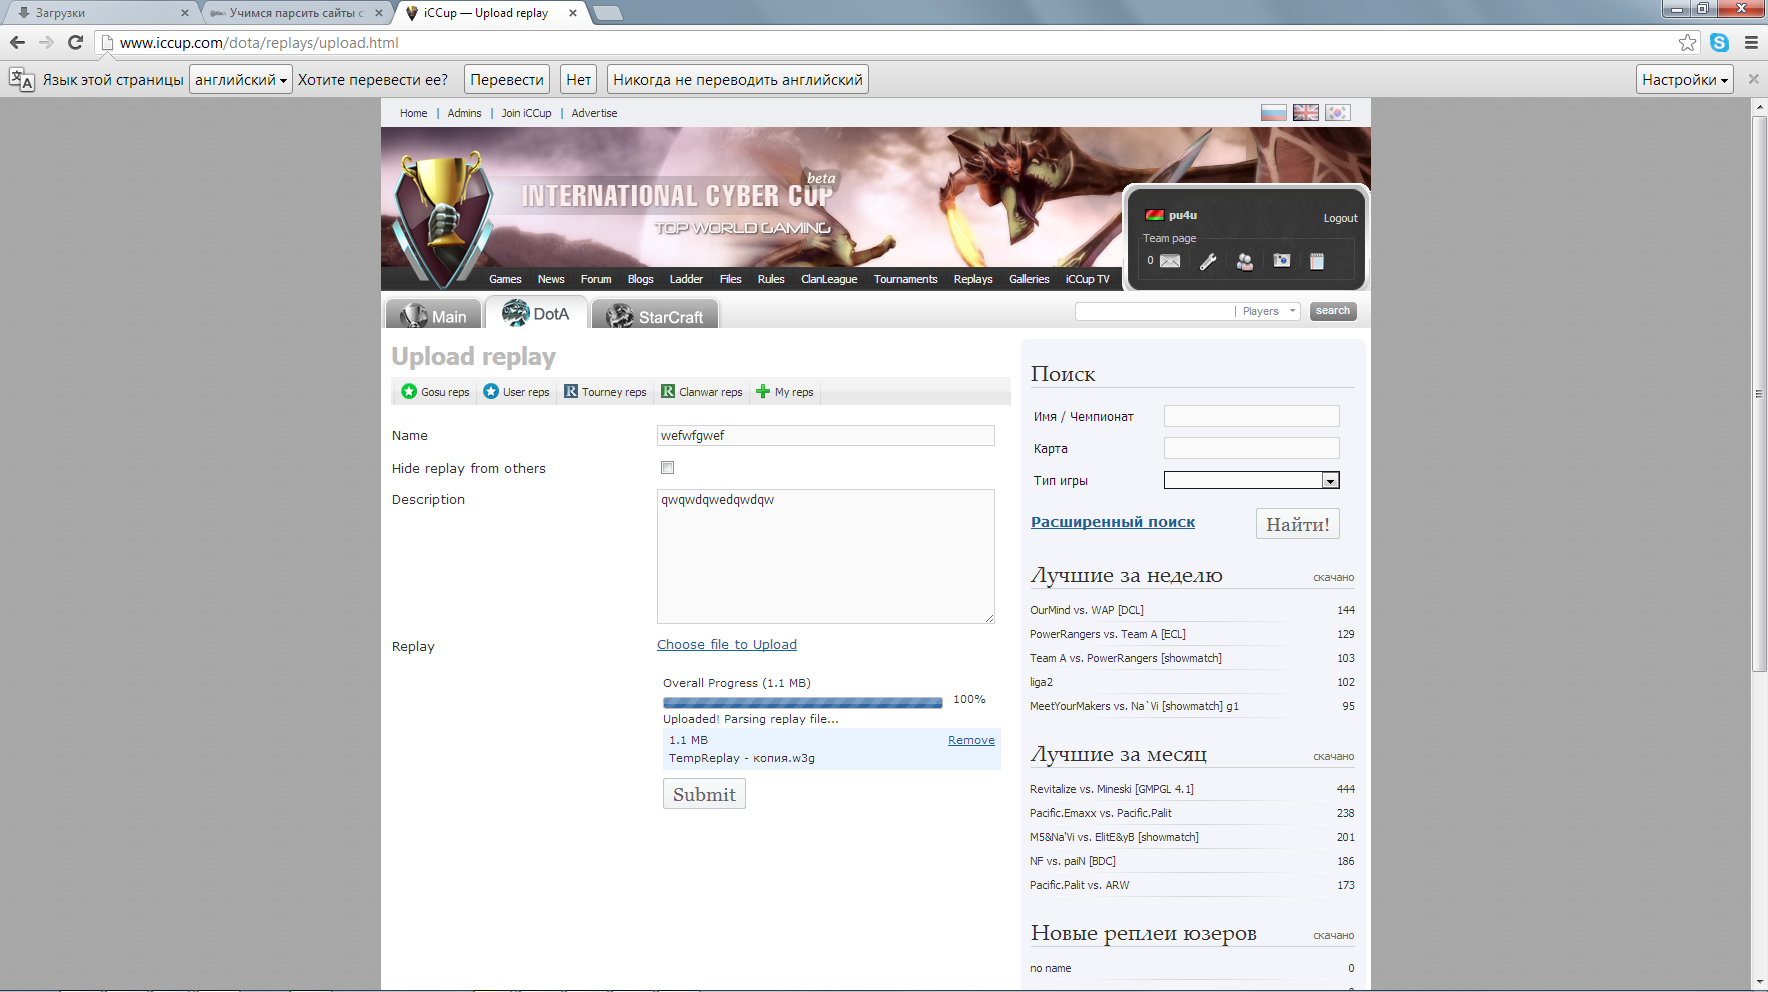Click the green R Clanwar reps icon
The height and width of the screenshot is (992, 1768).
pyautogui.click(x=668, y=392)
